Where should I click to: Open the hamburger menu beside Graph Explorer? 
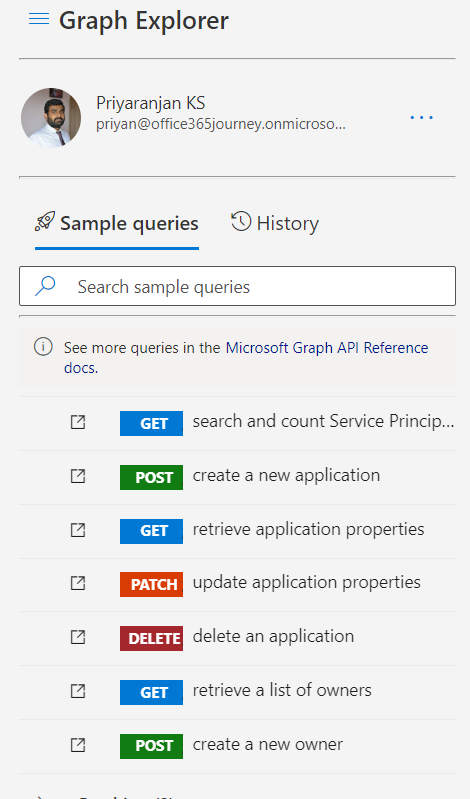39,19
